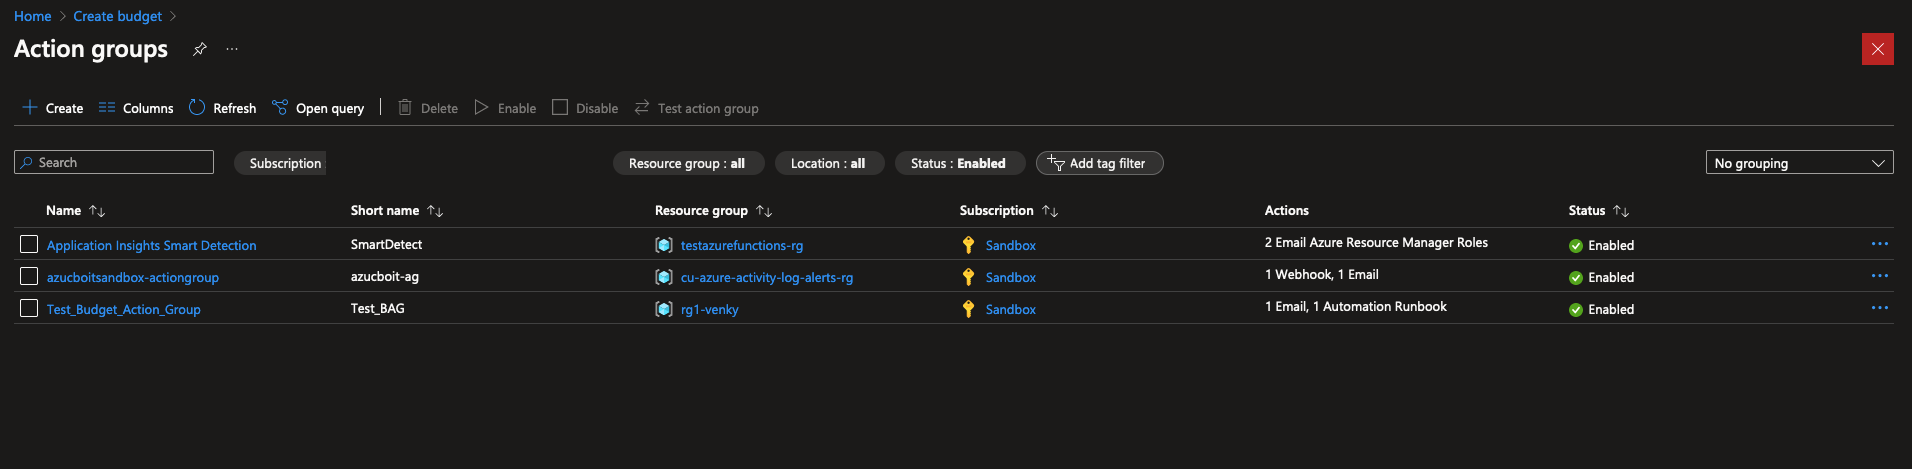This screenshot has height=469, width=1912.
Task: Click the 1 Webhook, 1 Email cell
Action: tap(1322, 274)
